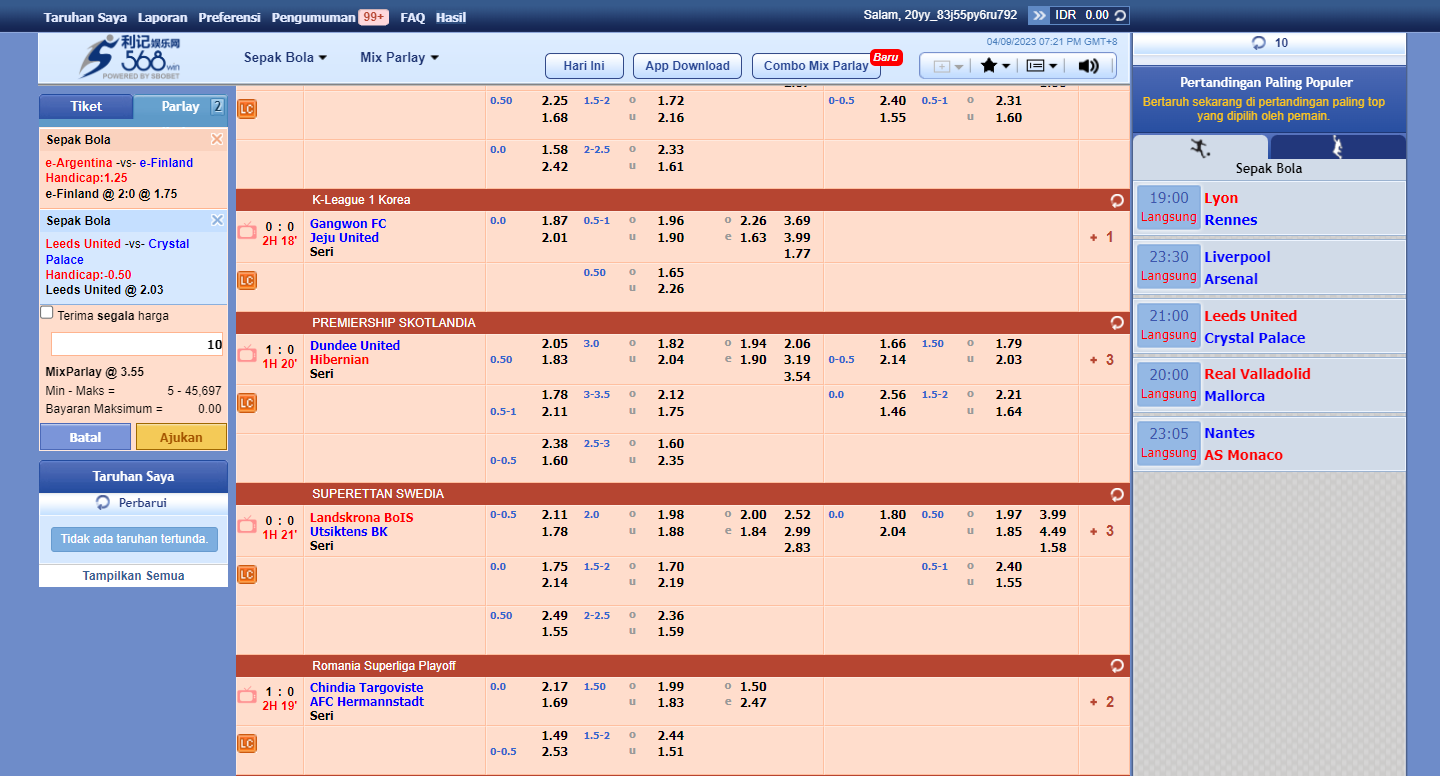The image size is (1440, 776).
Task: Remove the Leeds United bet from the slip
Action: [x=217, y=220]
